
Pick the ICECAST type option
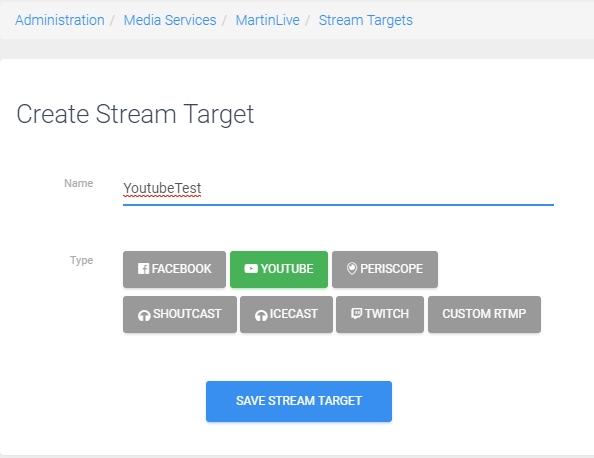pyautogui.click(x=286, y=314)
